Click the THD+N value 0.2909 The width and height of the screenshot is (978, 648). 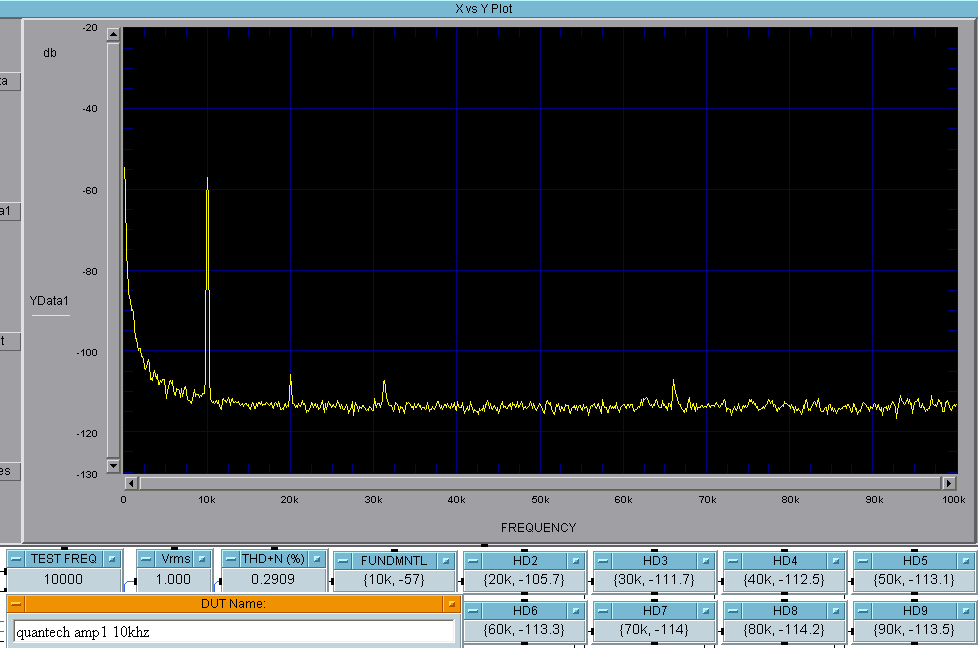click(x=273, y=579)
